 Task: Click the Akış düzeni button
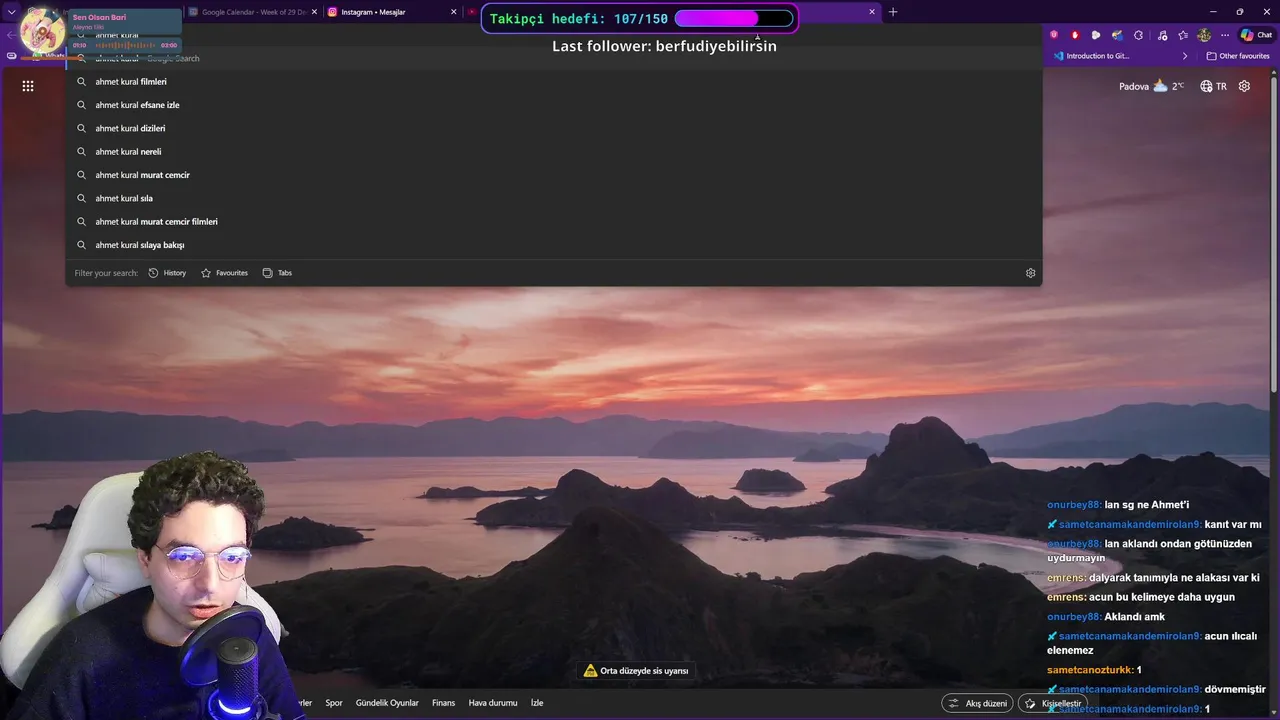pos(978,703)
